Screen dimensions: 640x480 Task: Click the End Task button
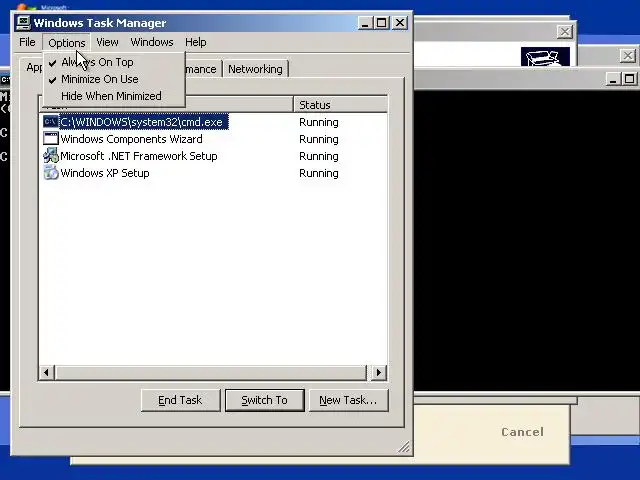[180, 400]
